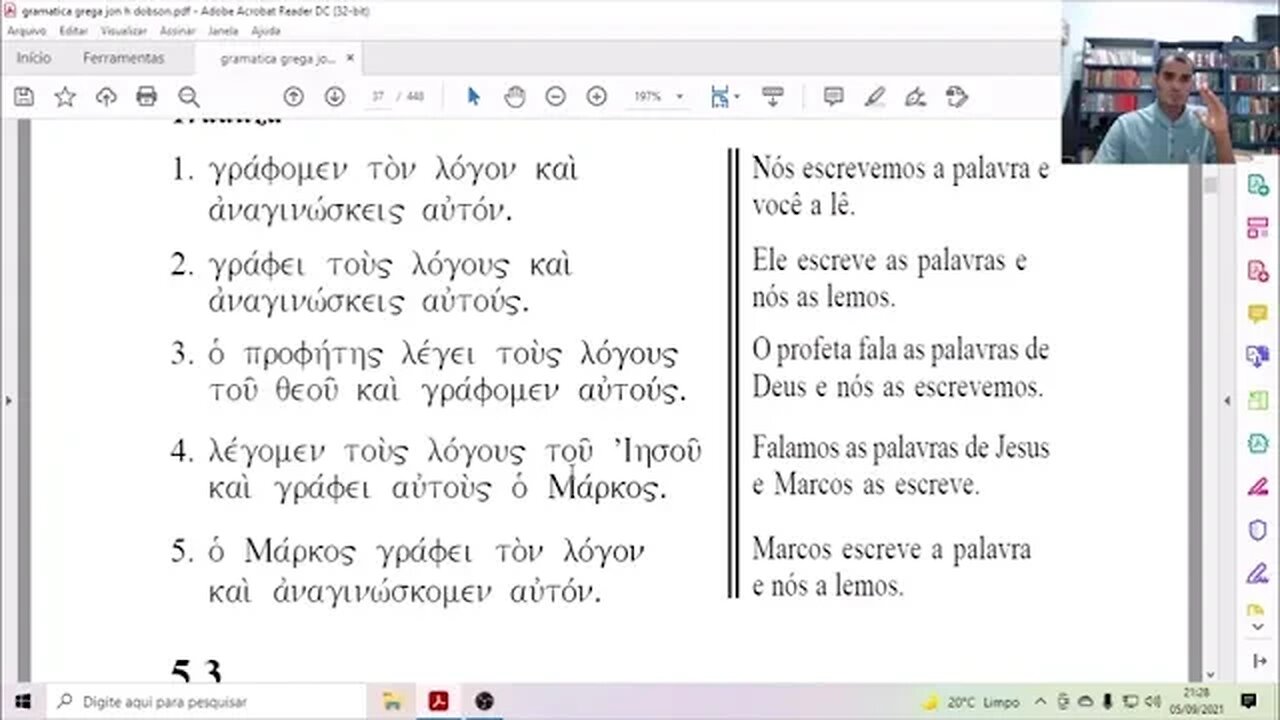Click the fit page tool icon
Image resolution: width=1280 pixels, height=720 pixels.
coord(719,97)
